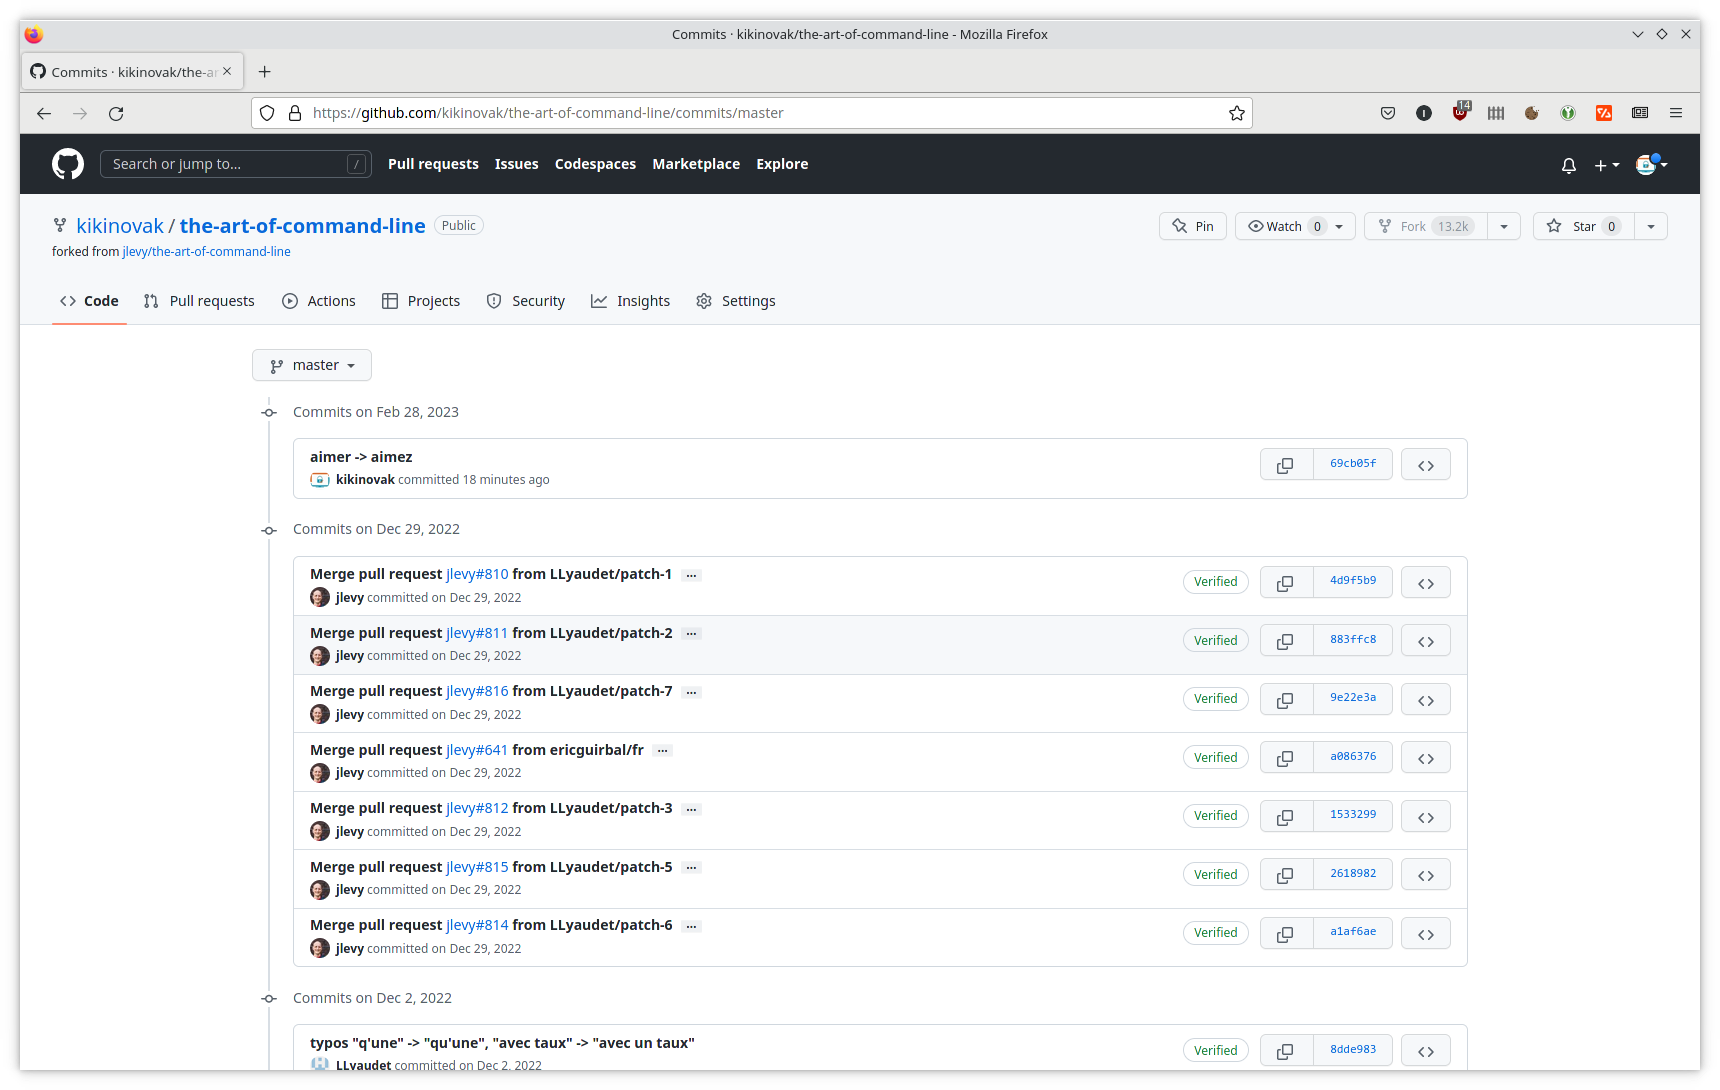Open the jlevy/the-art-of-command-line upstream link
This screenshot has width=1720, height=1090.
point(206,252)
